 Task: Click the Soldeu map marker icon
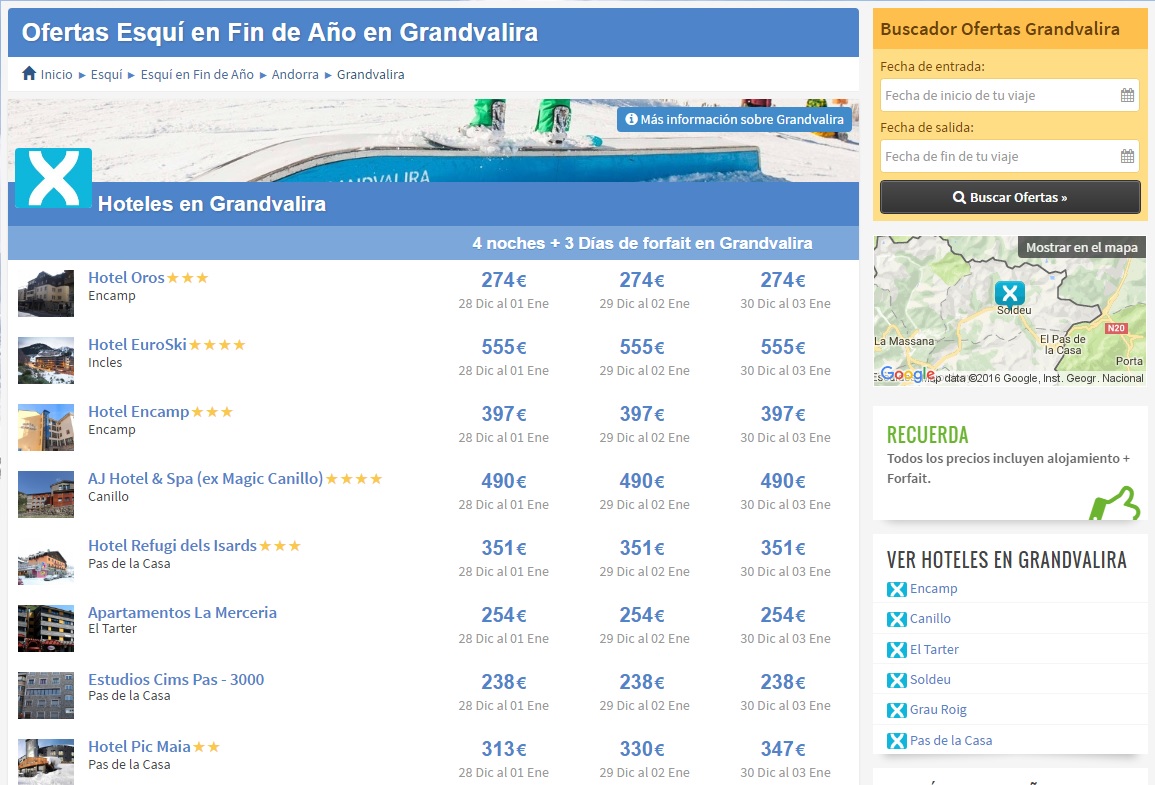pyautogui.click(x=1010, y=294)
